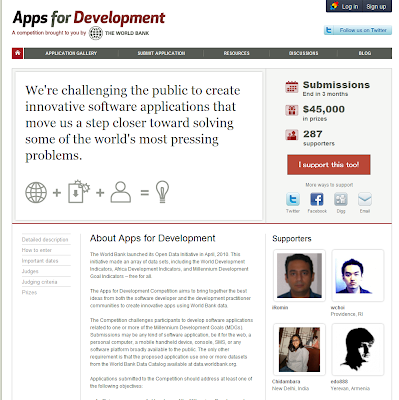Viewport: 399px width, 400px height.
Task: Share via the Twitter icon
Action: tap(293, 199)
